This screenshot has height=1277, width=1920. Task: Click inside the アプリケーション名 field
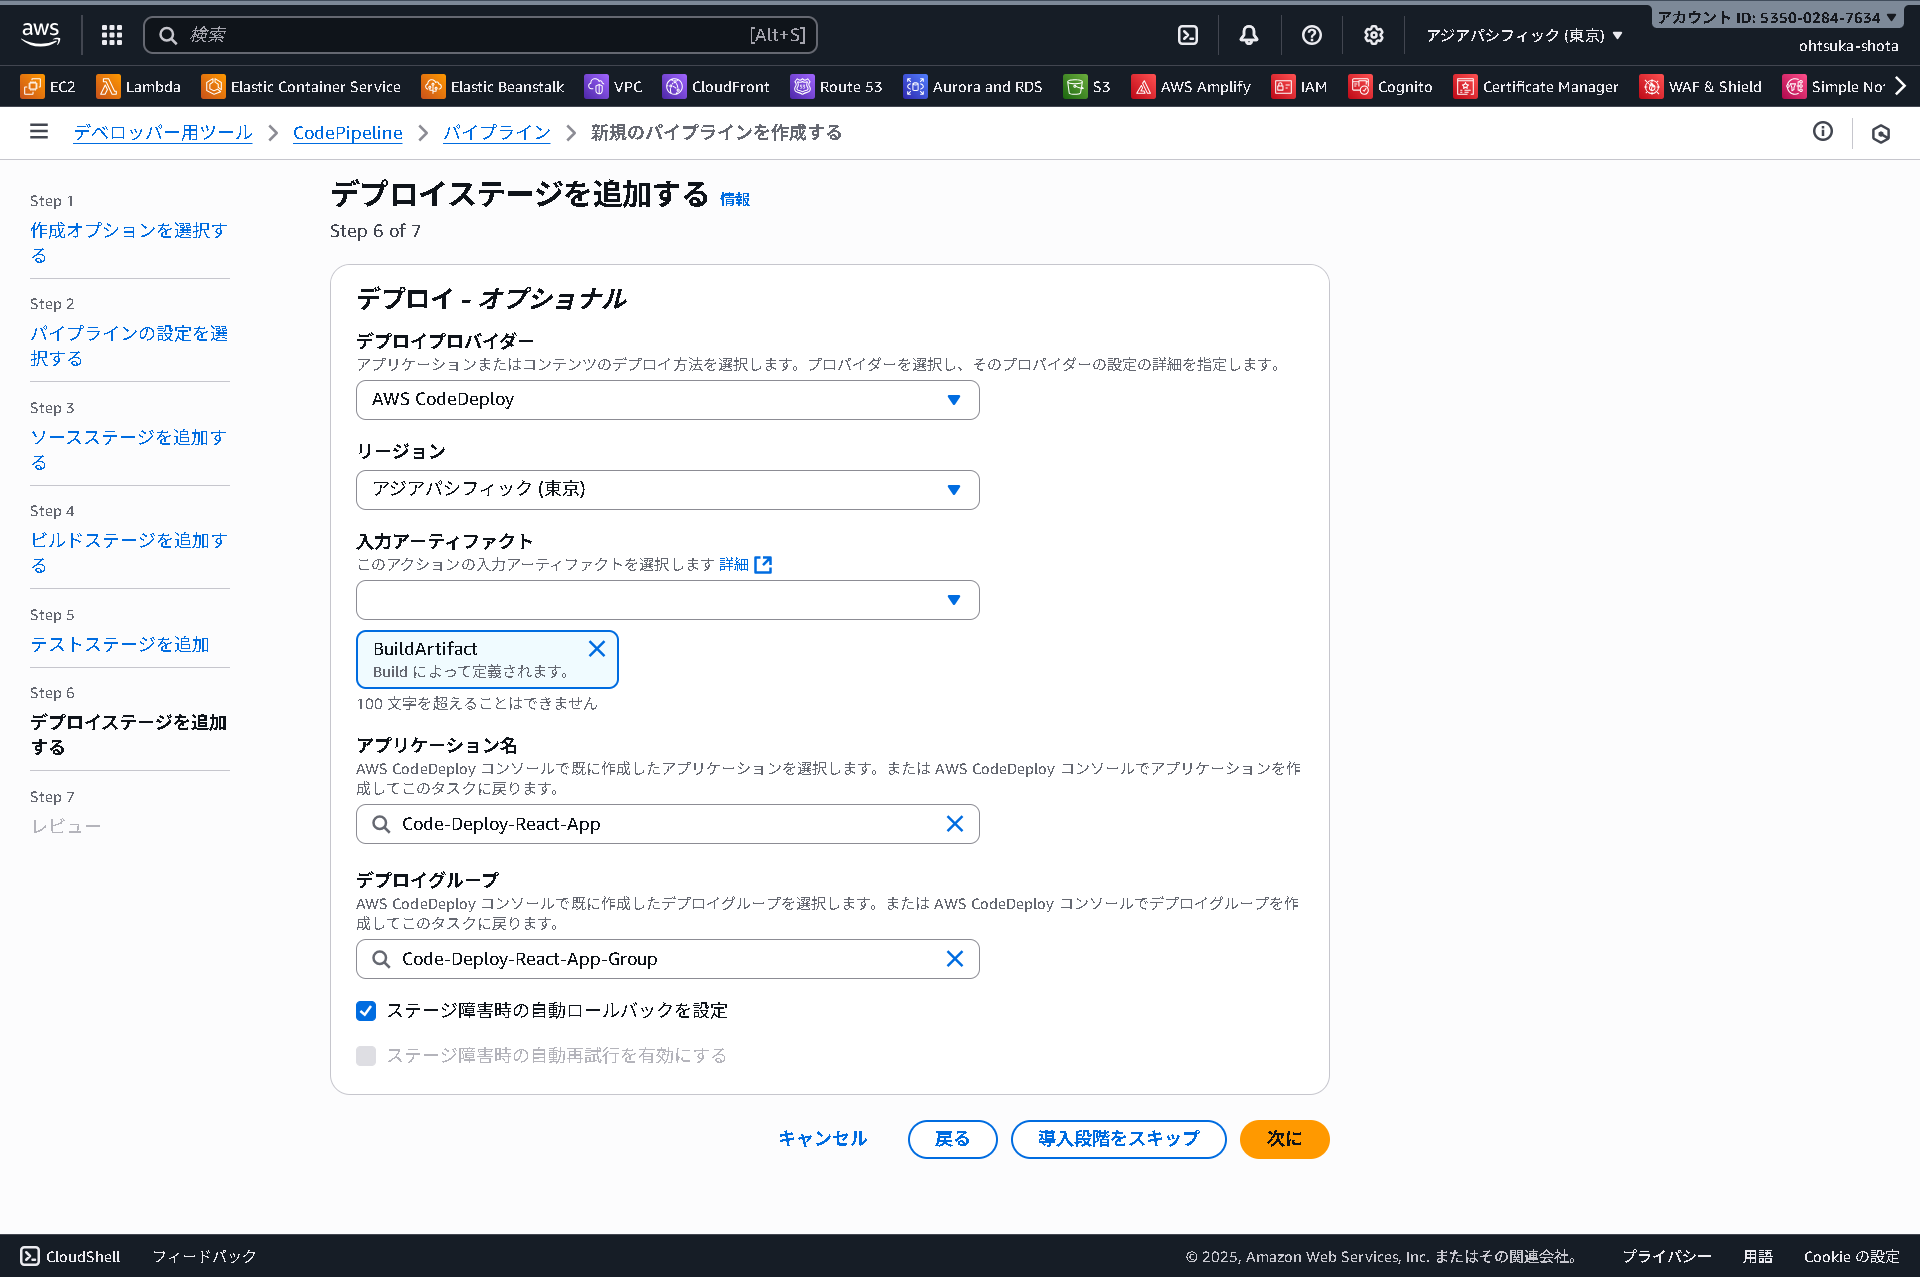tap(667, 823)
